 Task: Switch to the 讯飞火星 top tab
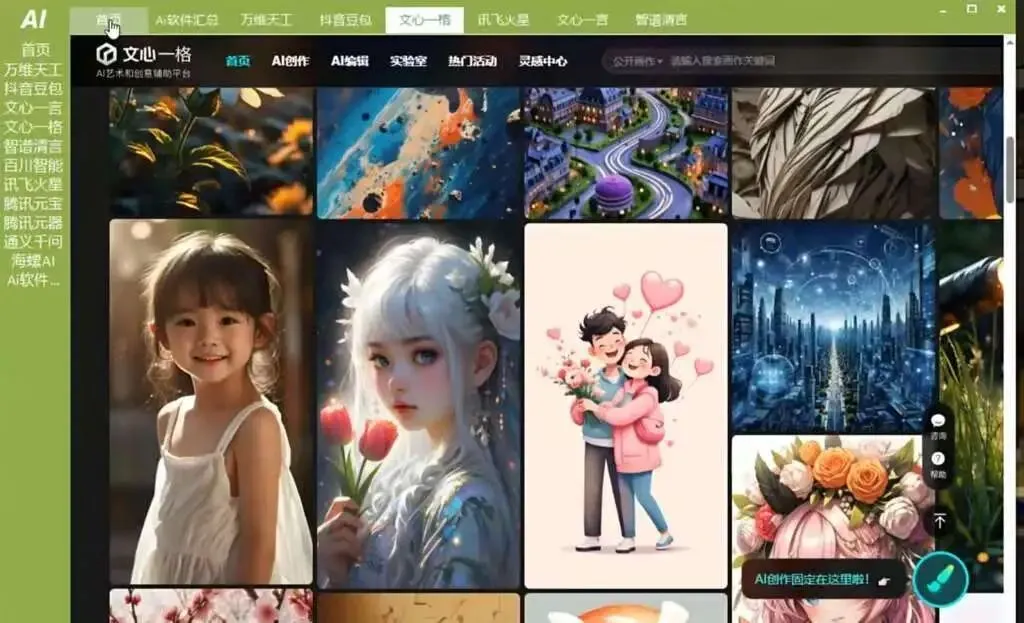click(504, 20)
